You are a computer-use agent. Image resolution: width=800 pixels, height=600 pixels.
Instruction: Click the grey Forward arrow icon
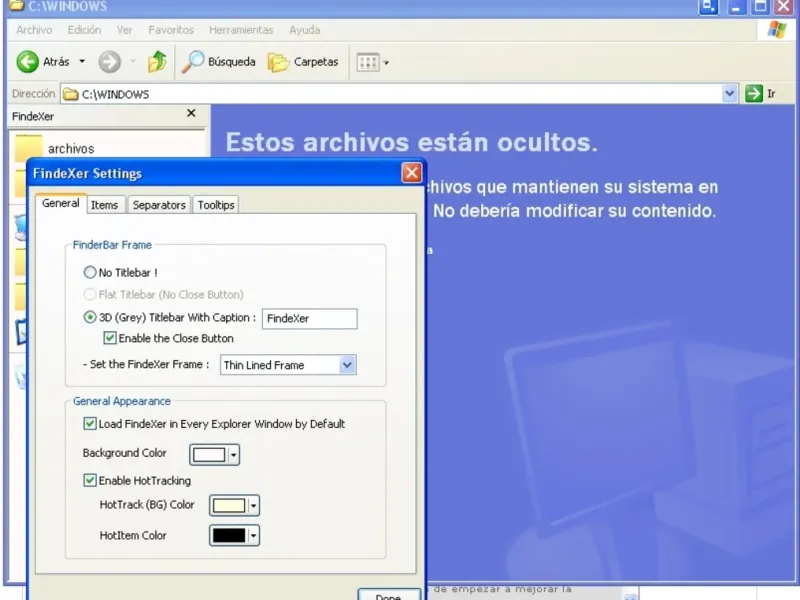pyautogui.click(x=110, y=62)
